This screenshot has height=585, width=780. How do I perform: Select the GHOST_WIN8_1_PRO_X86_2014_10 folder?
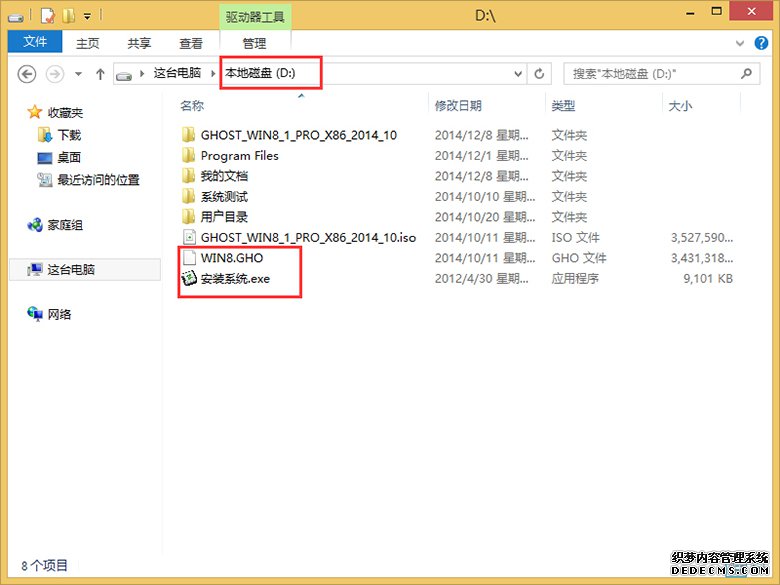pos(298,135)
